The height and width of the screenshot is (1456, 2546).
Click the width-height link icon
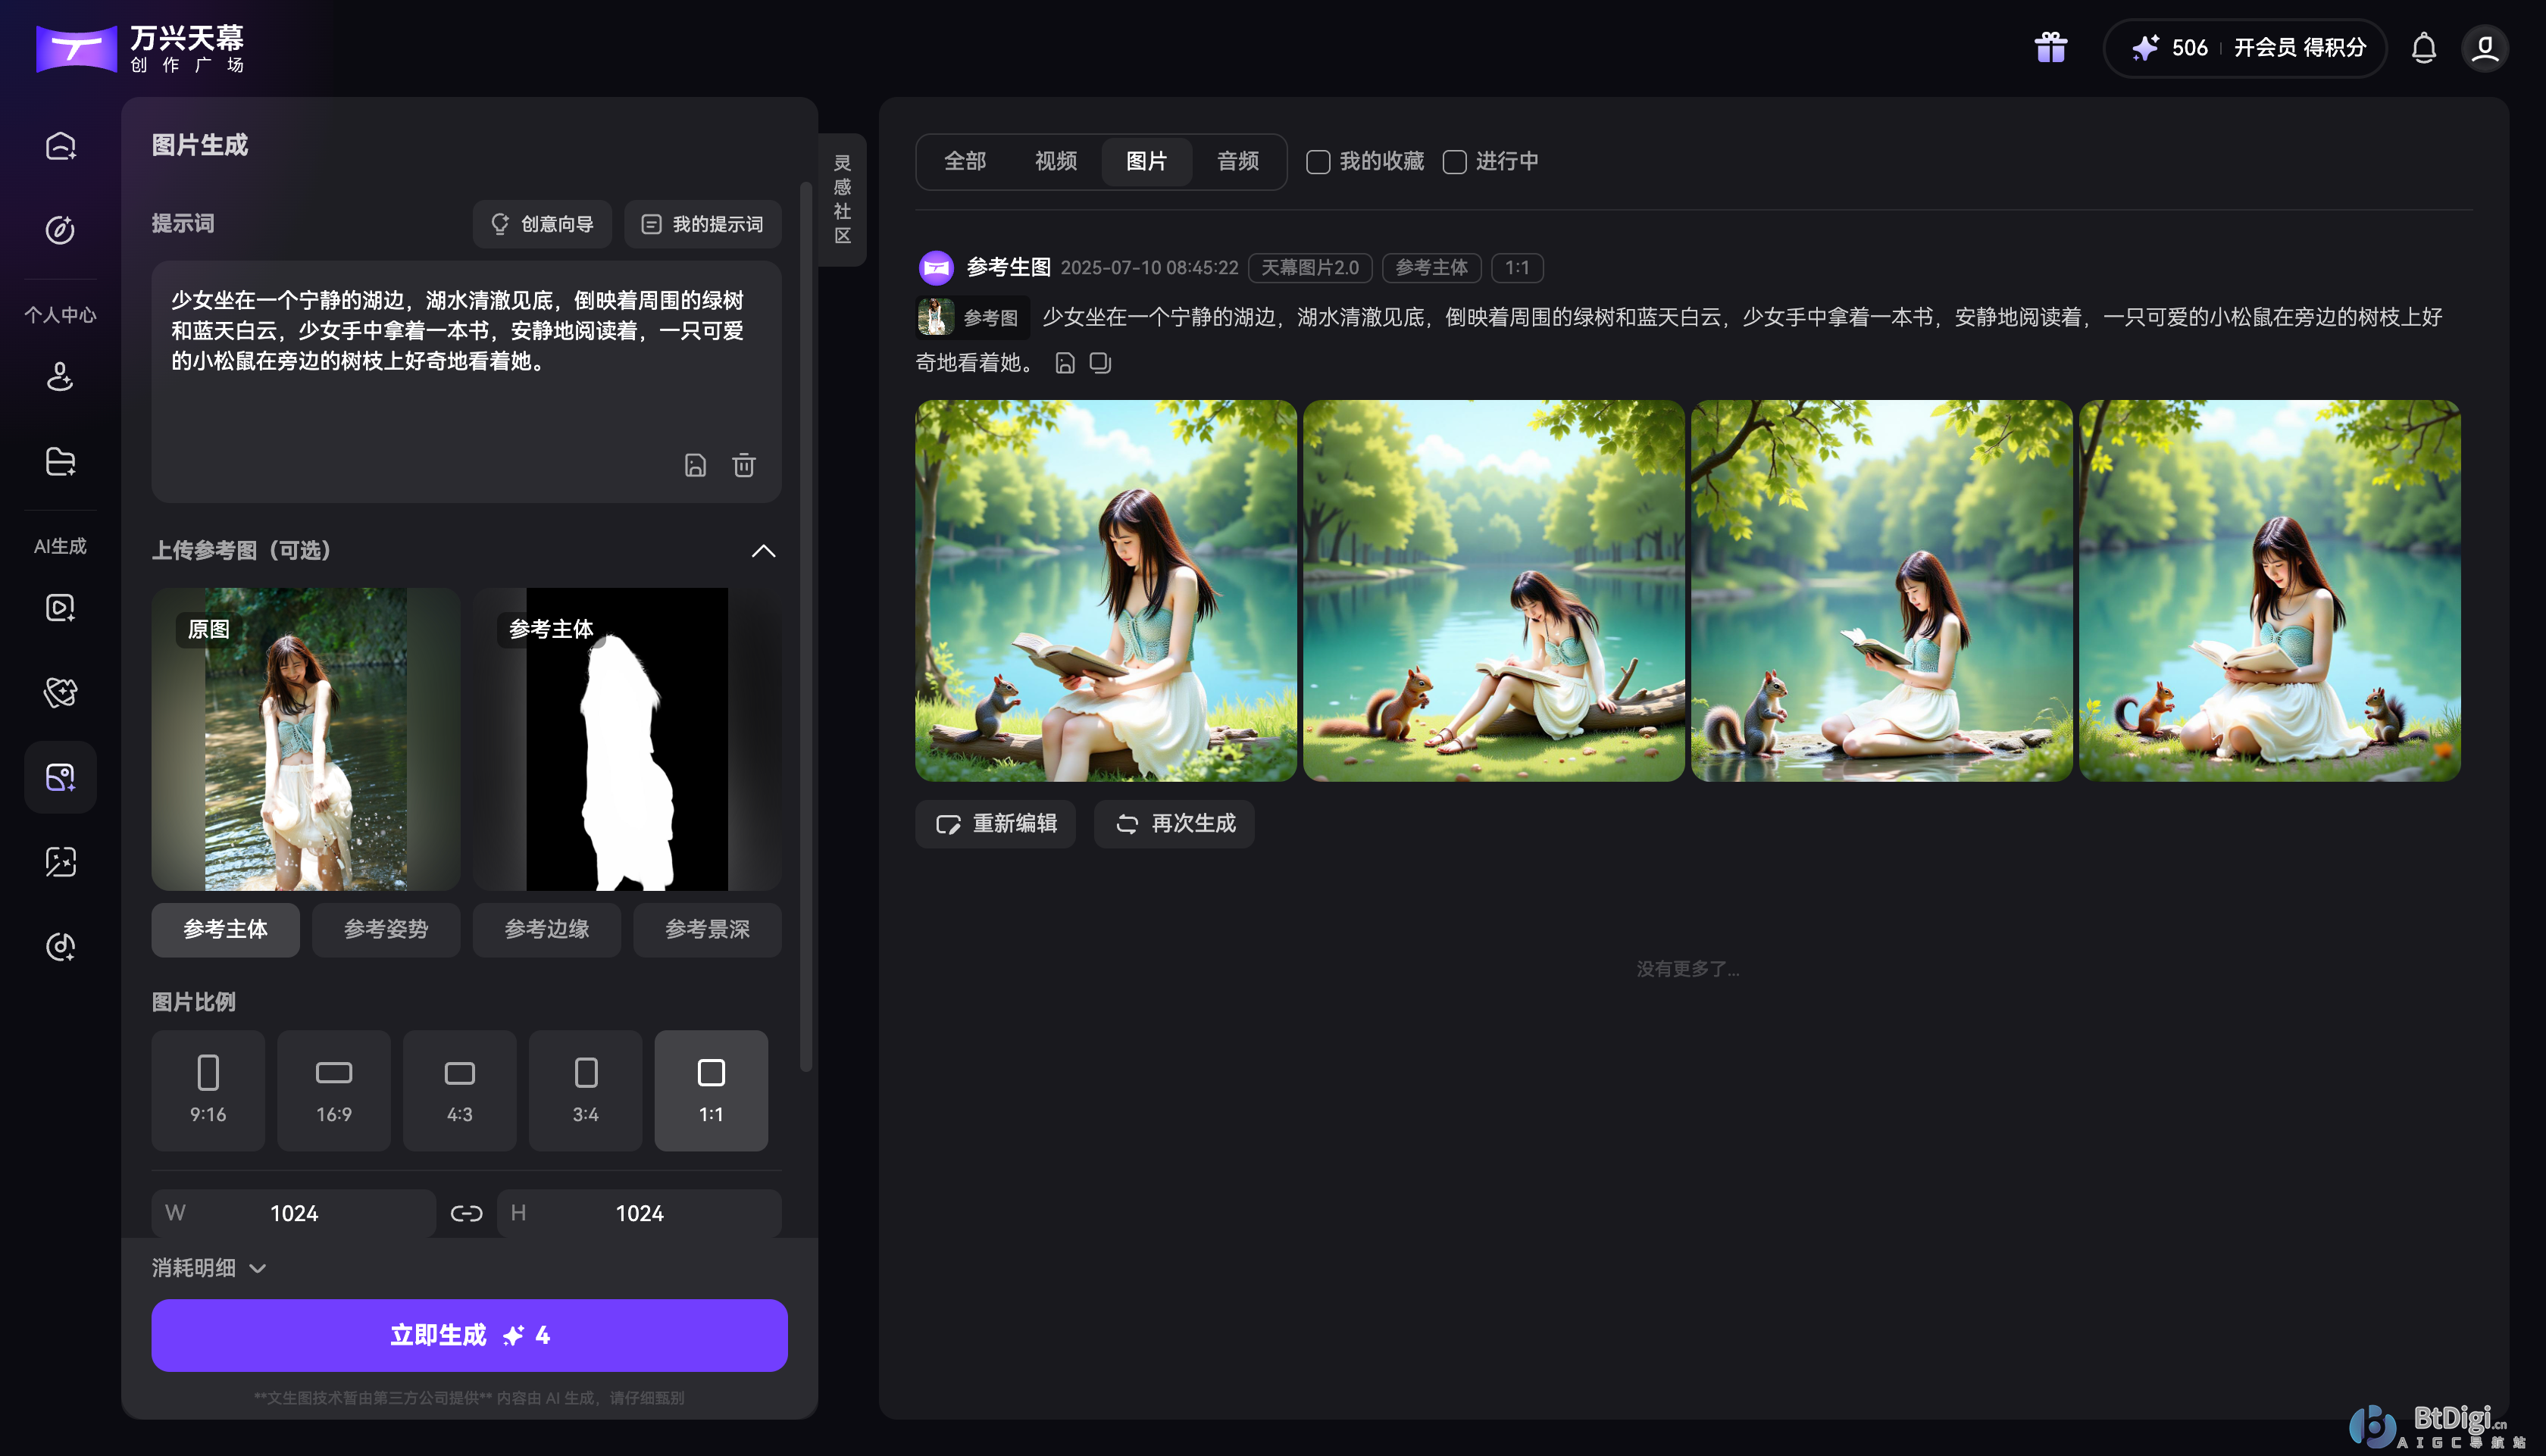(x=466, y=1213)
